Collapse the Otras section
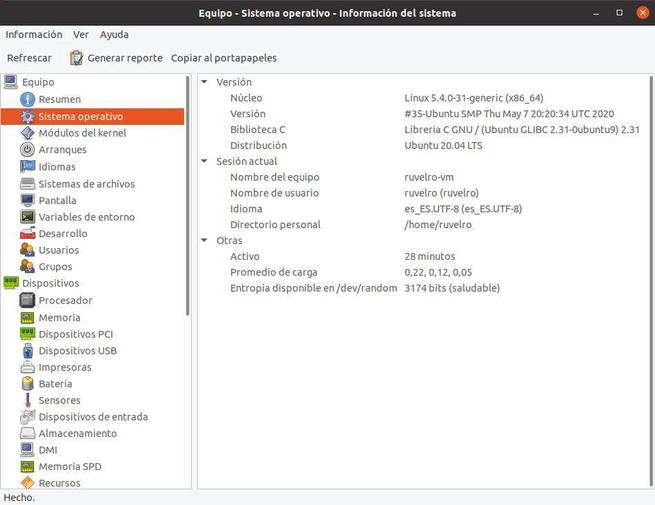655x505 pixels. tap(204, 240)
